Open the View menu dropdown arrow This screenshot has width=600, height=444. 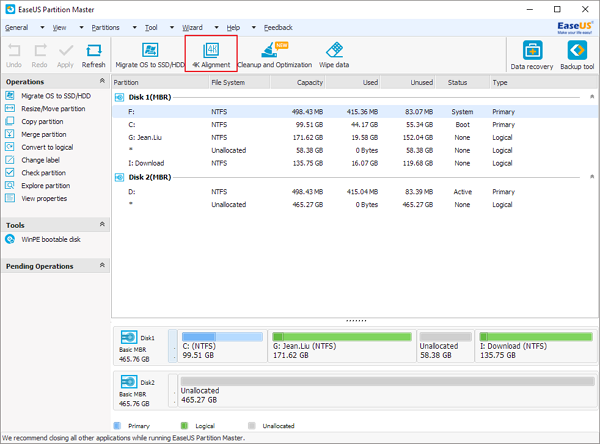click(x=82, y=28)
